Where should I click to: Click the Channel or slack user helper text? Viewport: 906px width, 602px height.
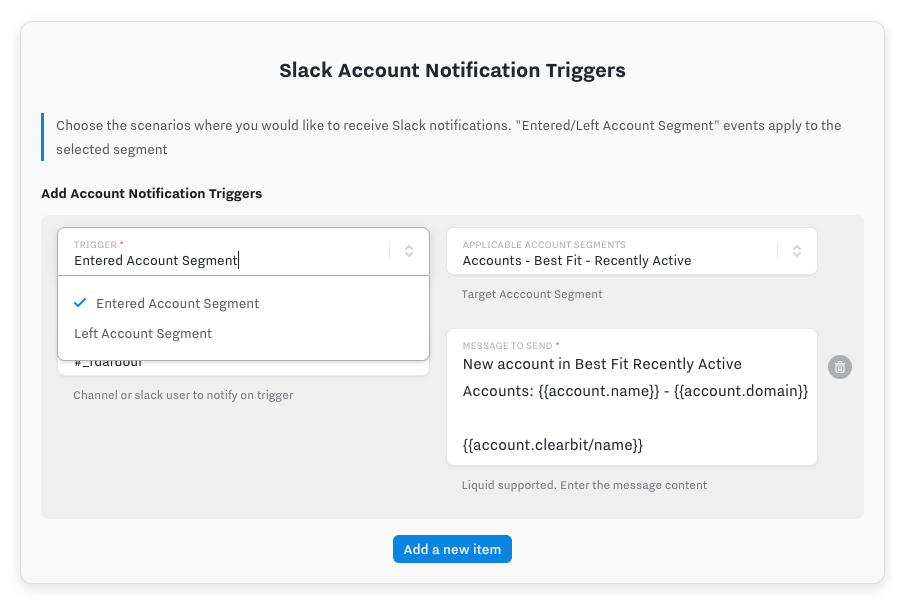coord(183,395)
